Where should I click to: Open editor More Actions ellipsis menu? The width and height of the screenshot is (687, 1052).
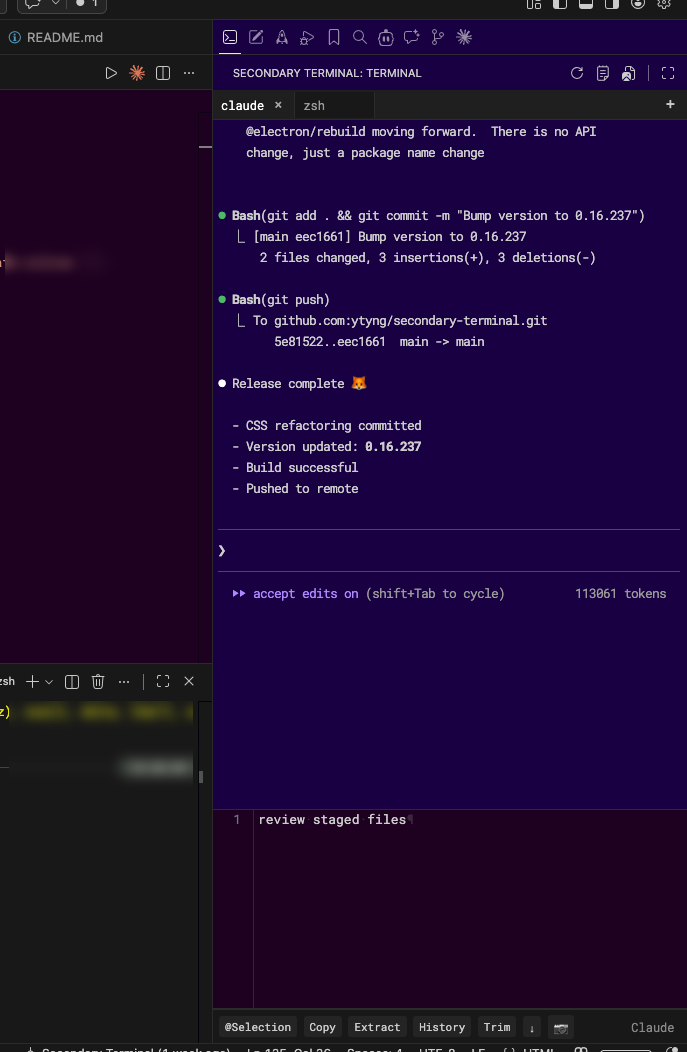pyautogui.click(x=189, y=73)
